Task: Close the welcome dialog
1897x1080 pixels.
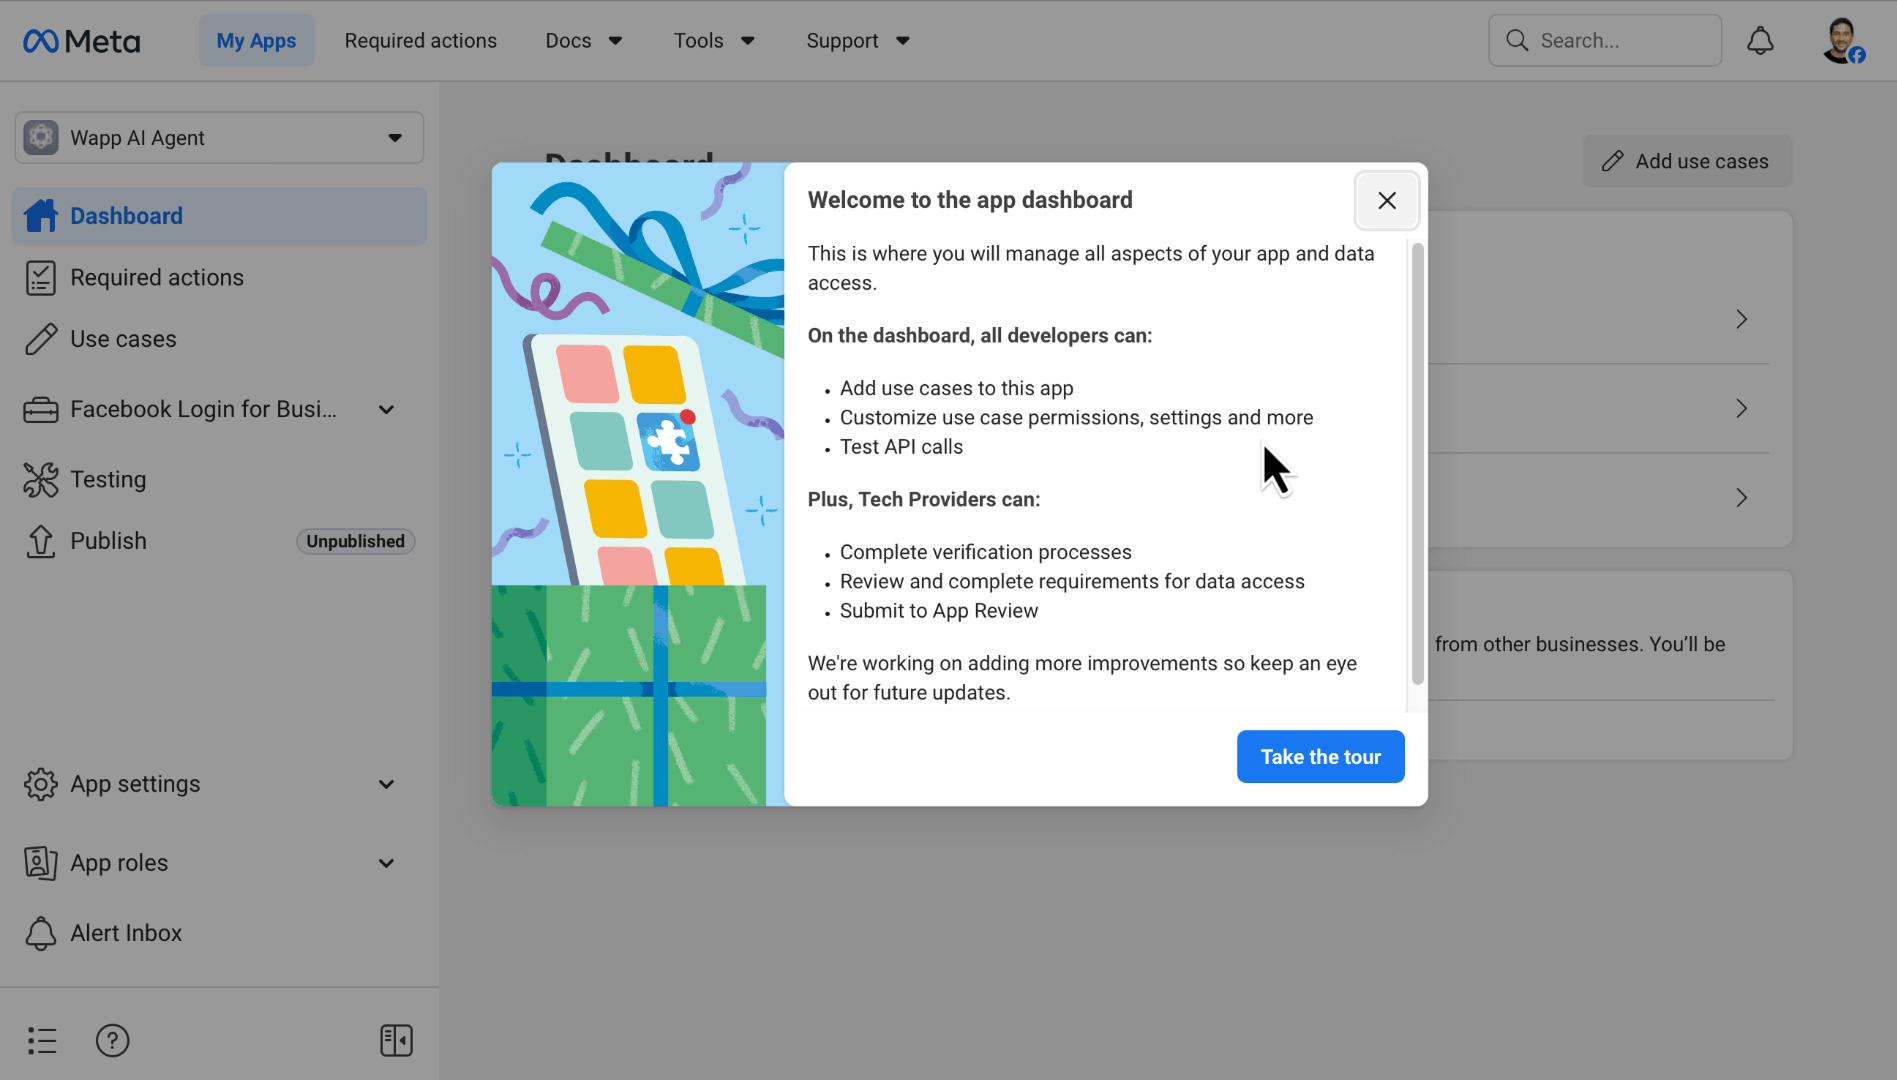Action: coord(1386,201)
